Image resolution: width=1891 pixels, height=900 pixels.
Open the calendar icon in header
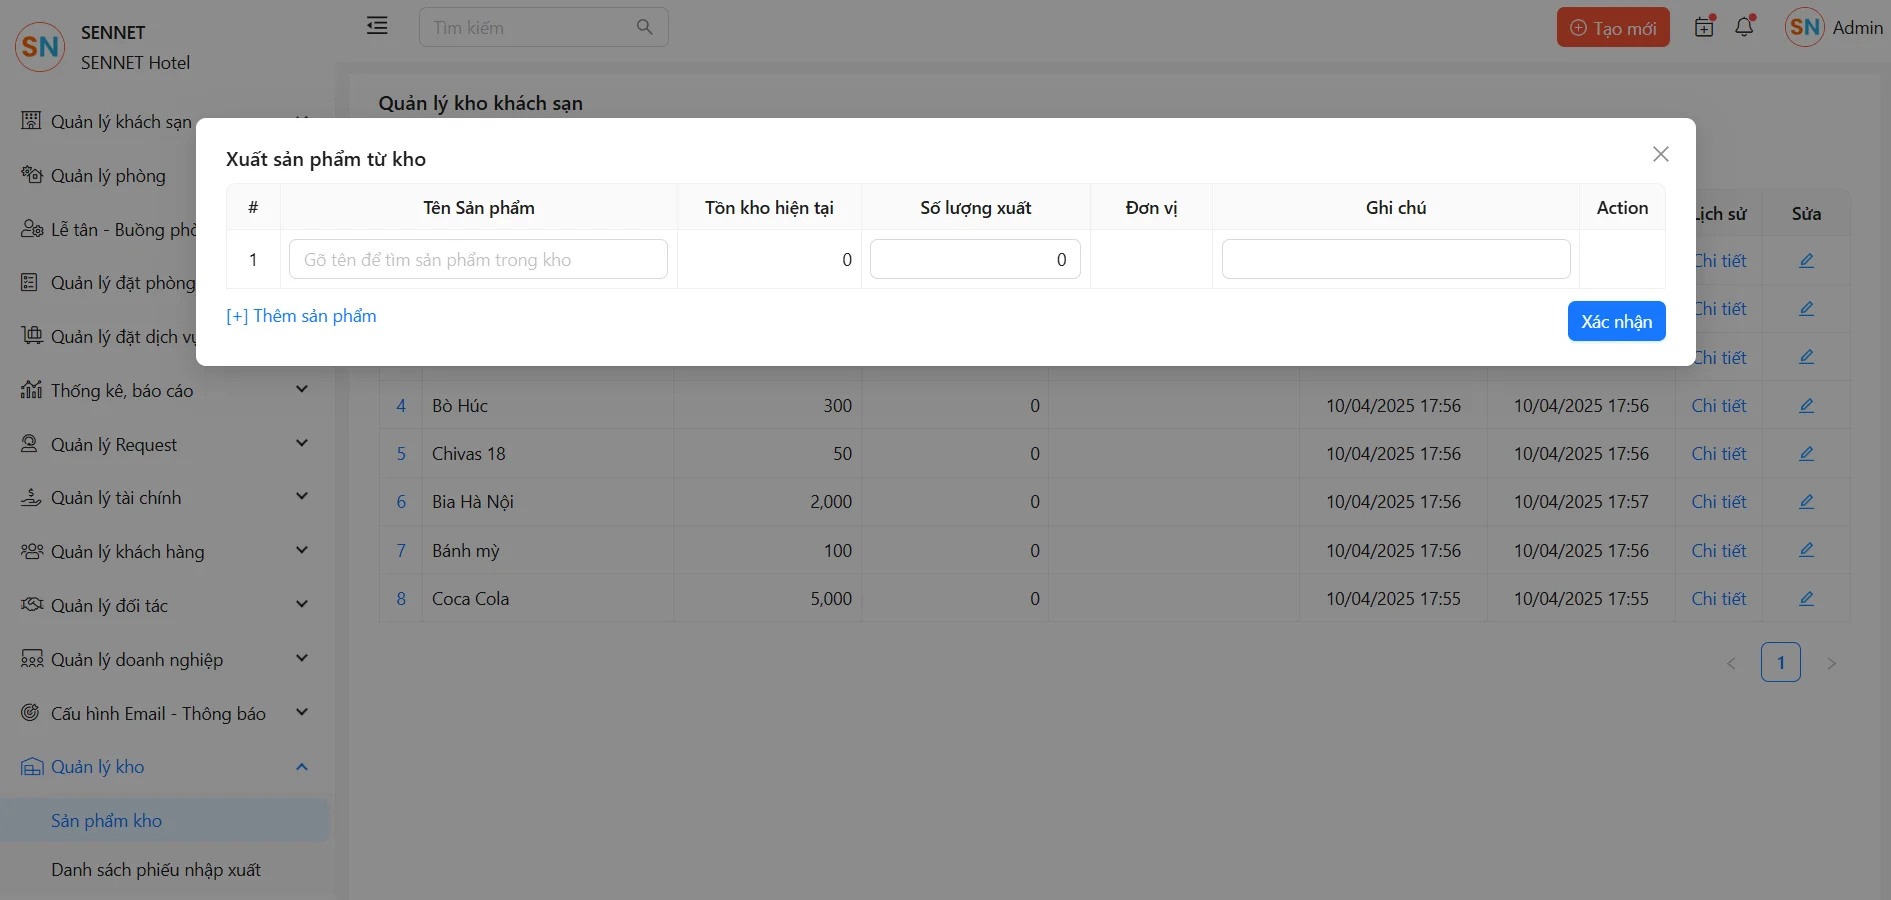[1704, 27]
